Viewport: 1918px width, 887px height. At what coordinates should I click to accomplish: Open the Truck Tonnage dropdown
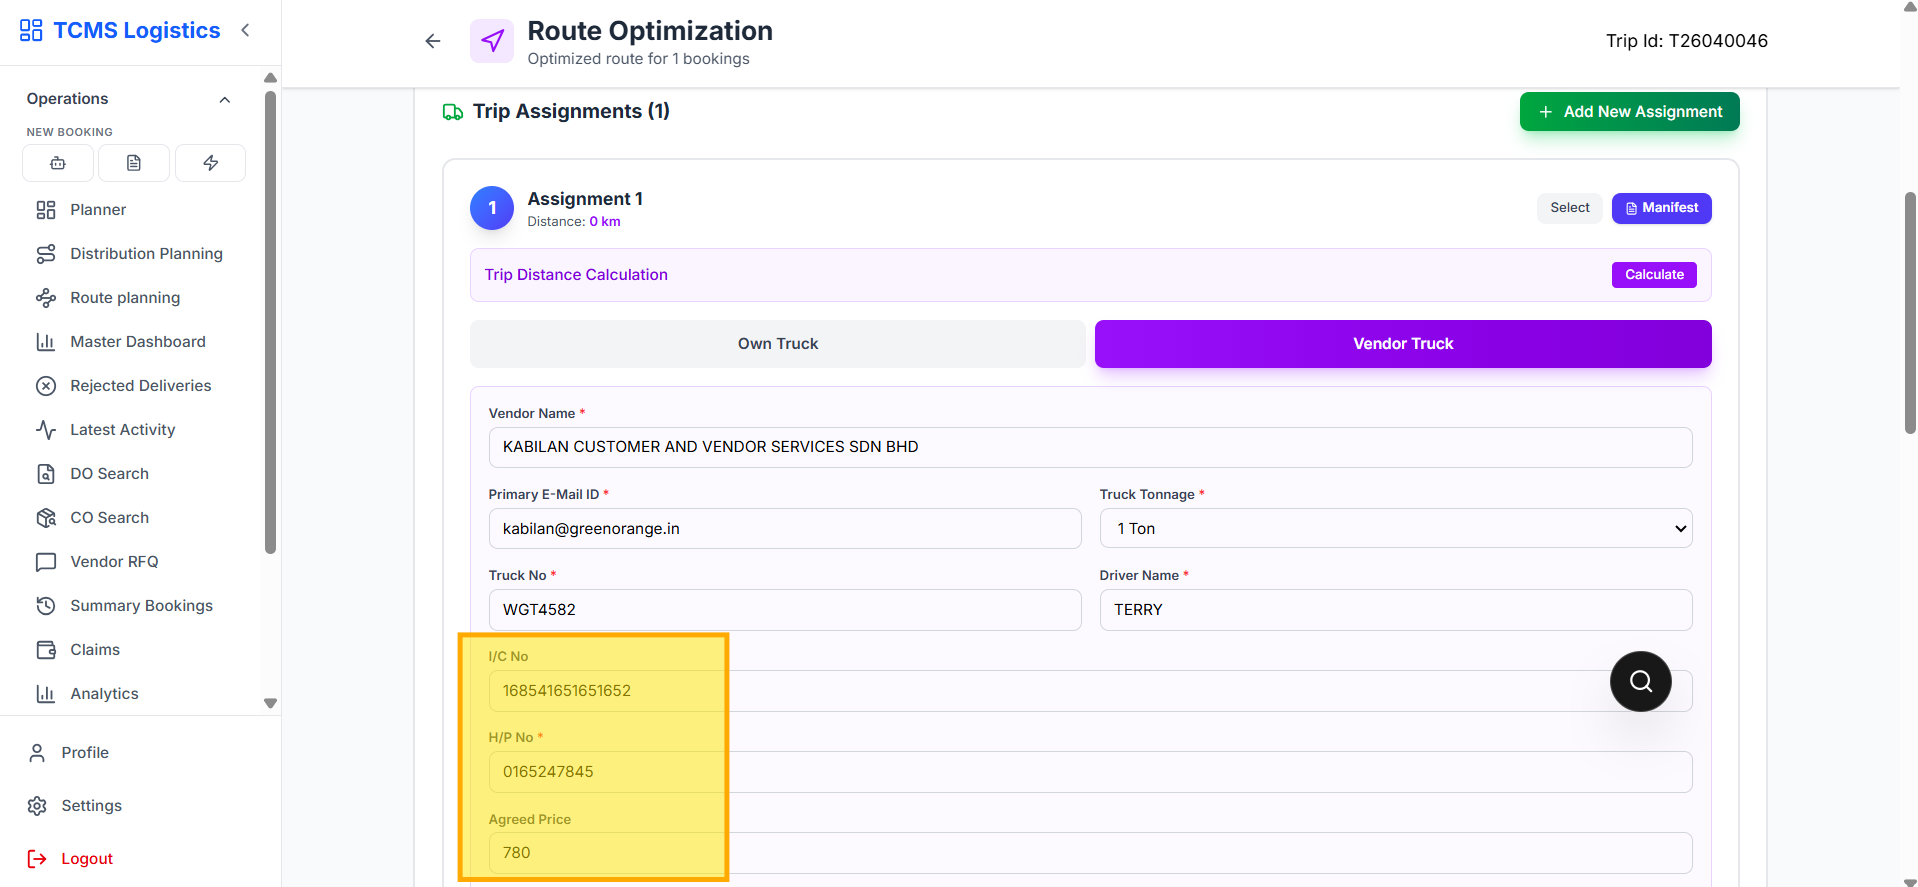coord(1396,528)
